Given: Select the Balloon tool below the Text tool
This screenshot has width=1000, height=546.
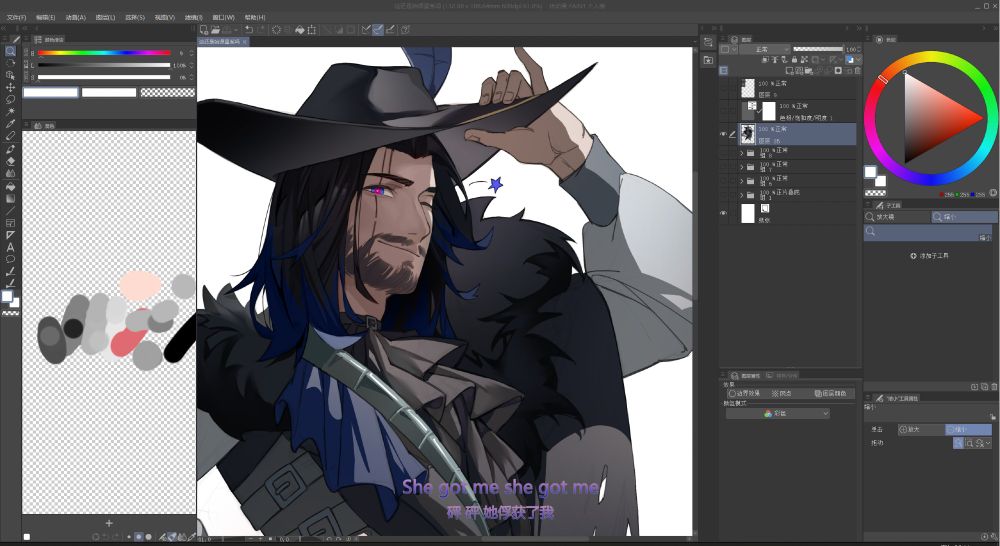Looking at the screenshot, I should pos(10,259).
